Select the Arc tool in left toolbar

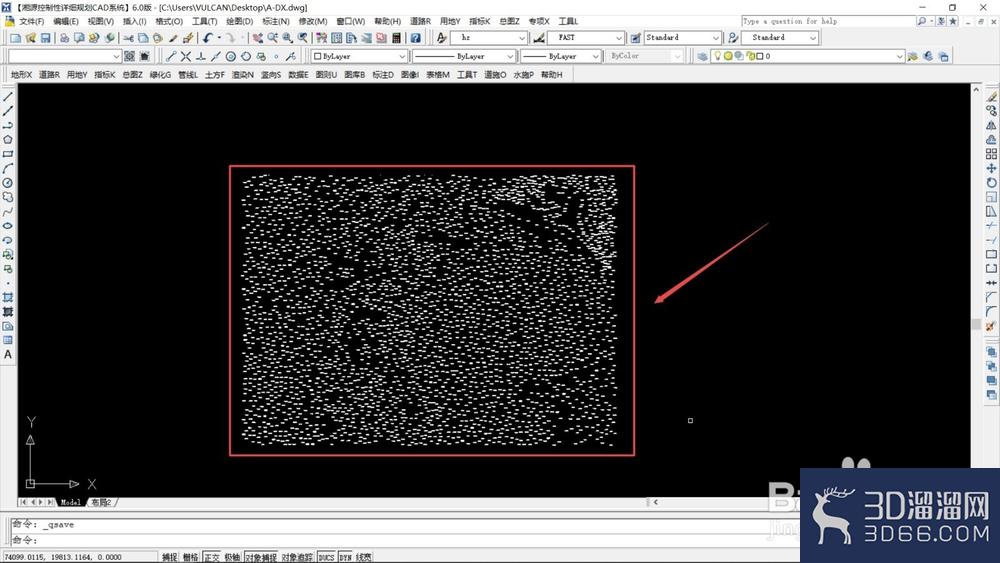(8, 168)
